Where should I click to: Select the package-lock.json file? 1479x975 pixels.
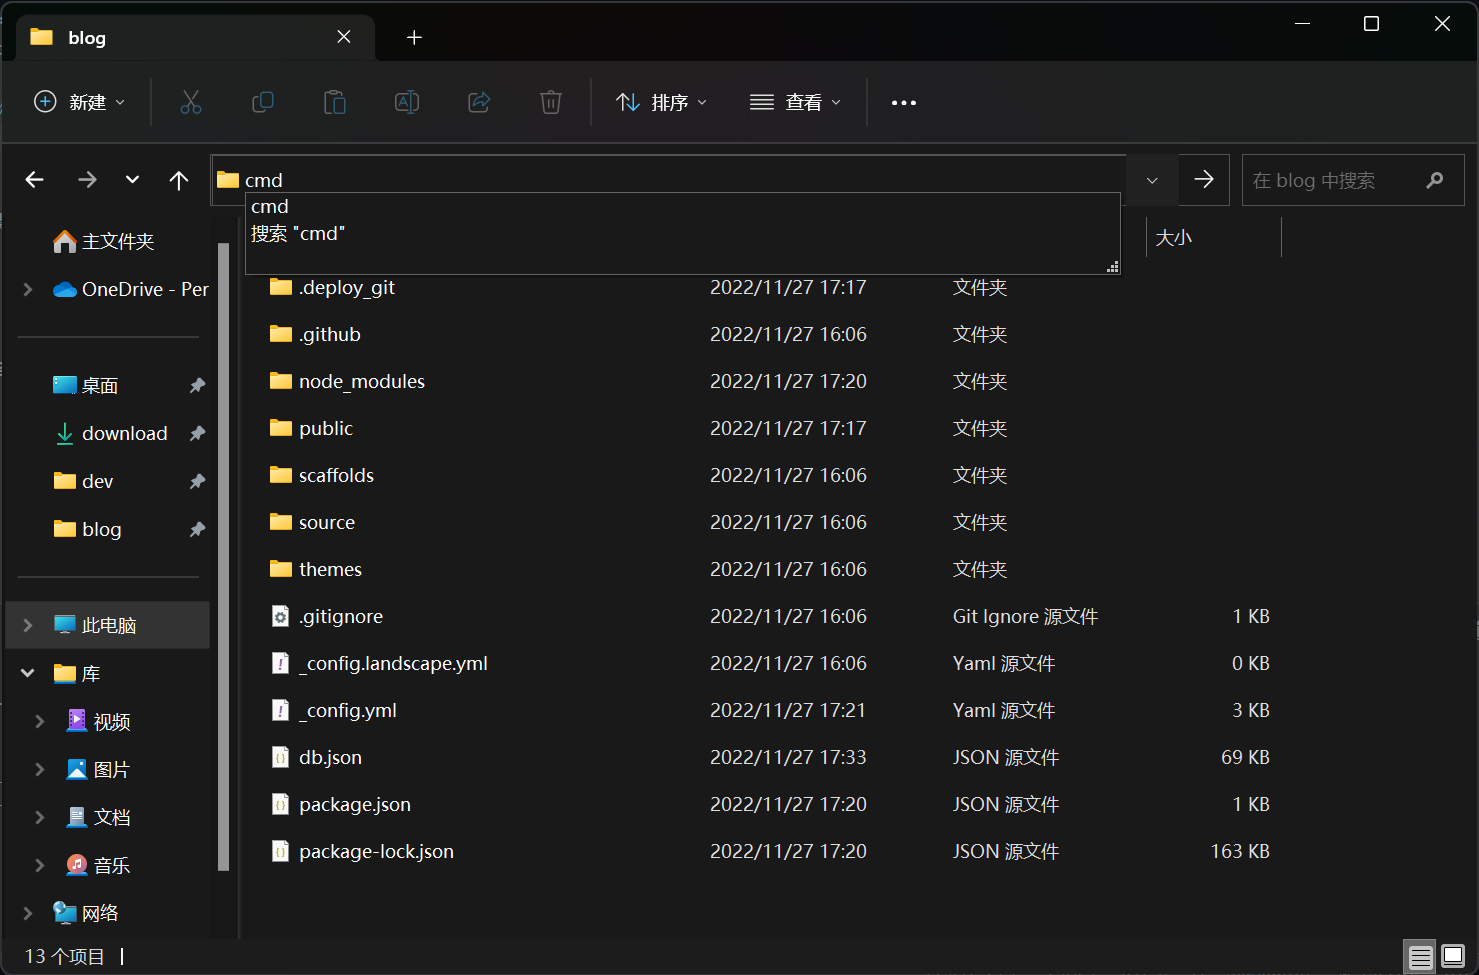click(x=376, y=851)
